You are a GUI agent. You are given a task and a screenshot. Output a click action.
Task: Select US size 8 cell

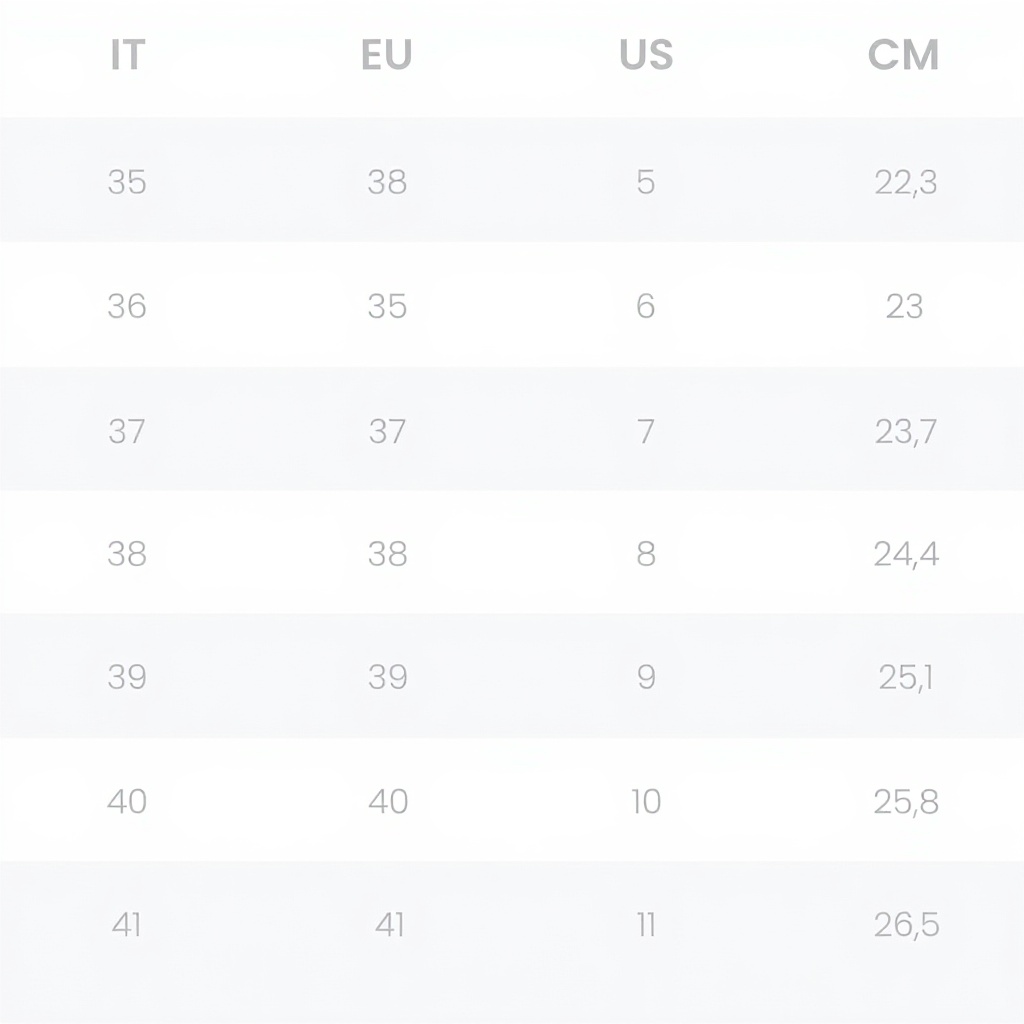point(646,554)
